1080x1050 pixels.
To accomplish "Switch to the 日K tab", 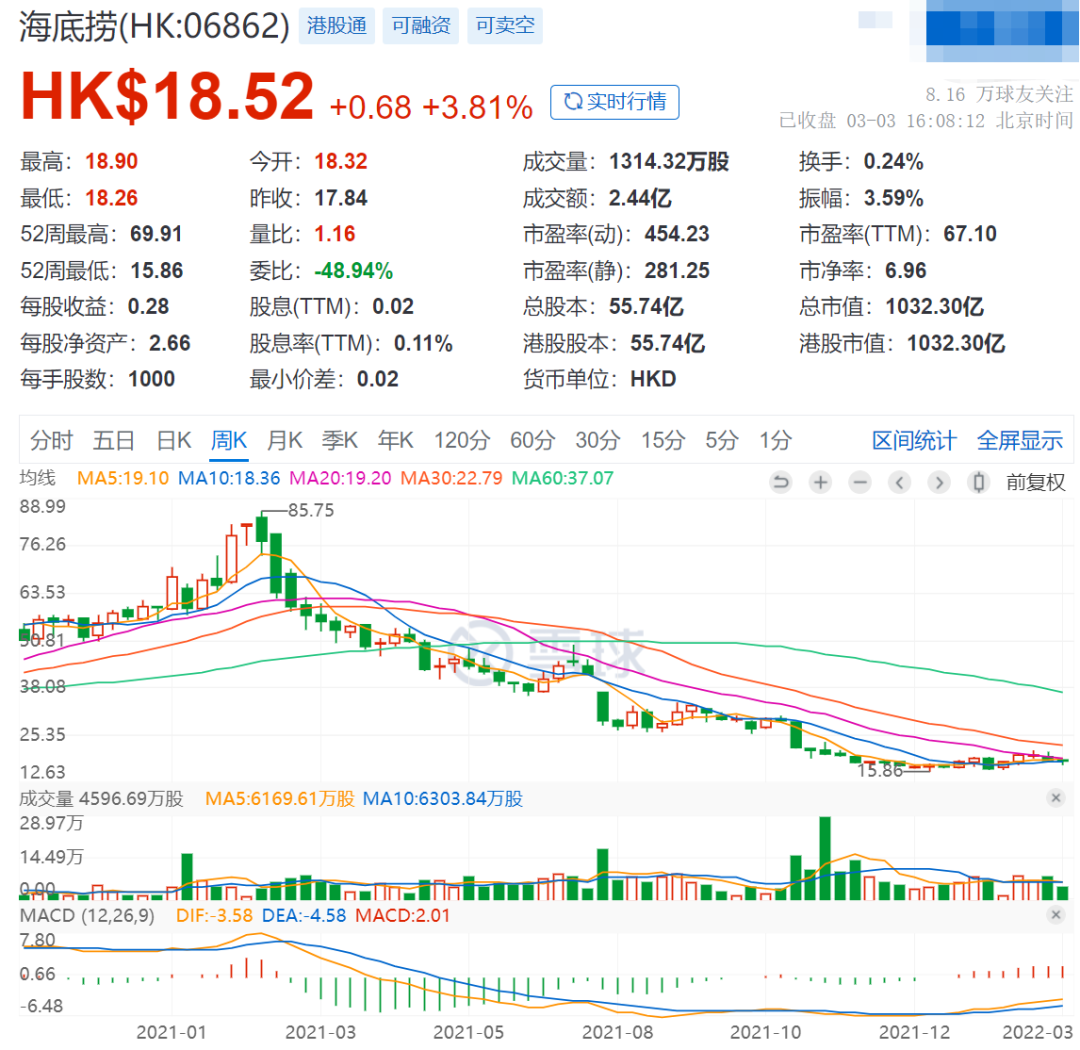I will click(174, 440).
